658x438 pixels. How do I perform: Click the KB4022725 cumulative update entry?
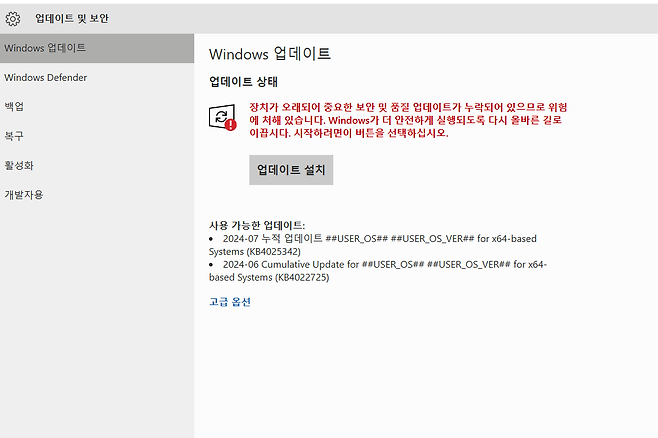(378, 271)
